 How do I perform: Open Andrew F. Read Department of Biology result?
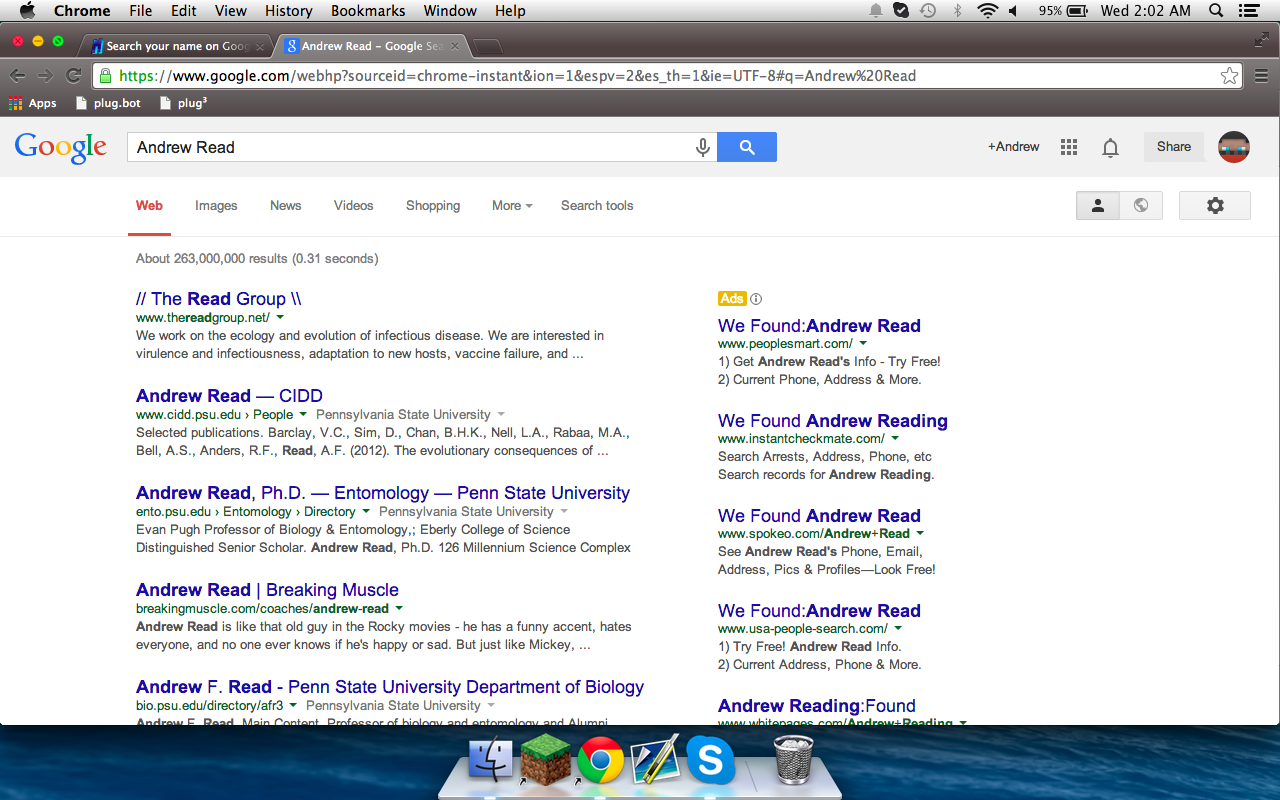tap(390, 687)
